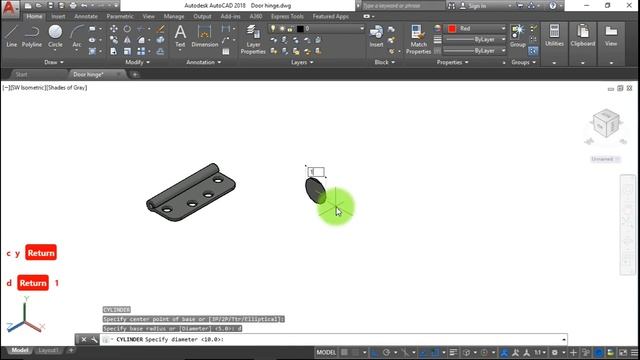Toggle layer freeze sun icon

[x=282, y=29]
